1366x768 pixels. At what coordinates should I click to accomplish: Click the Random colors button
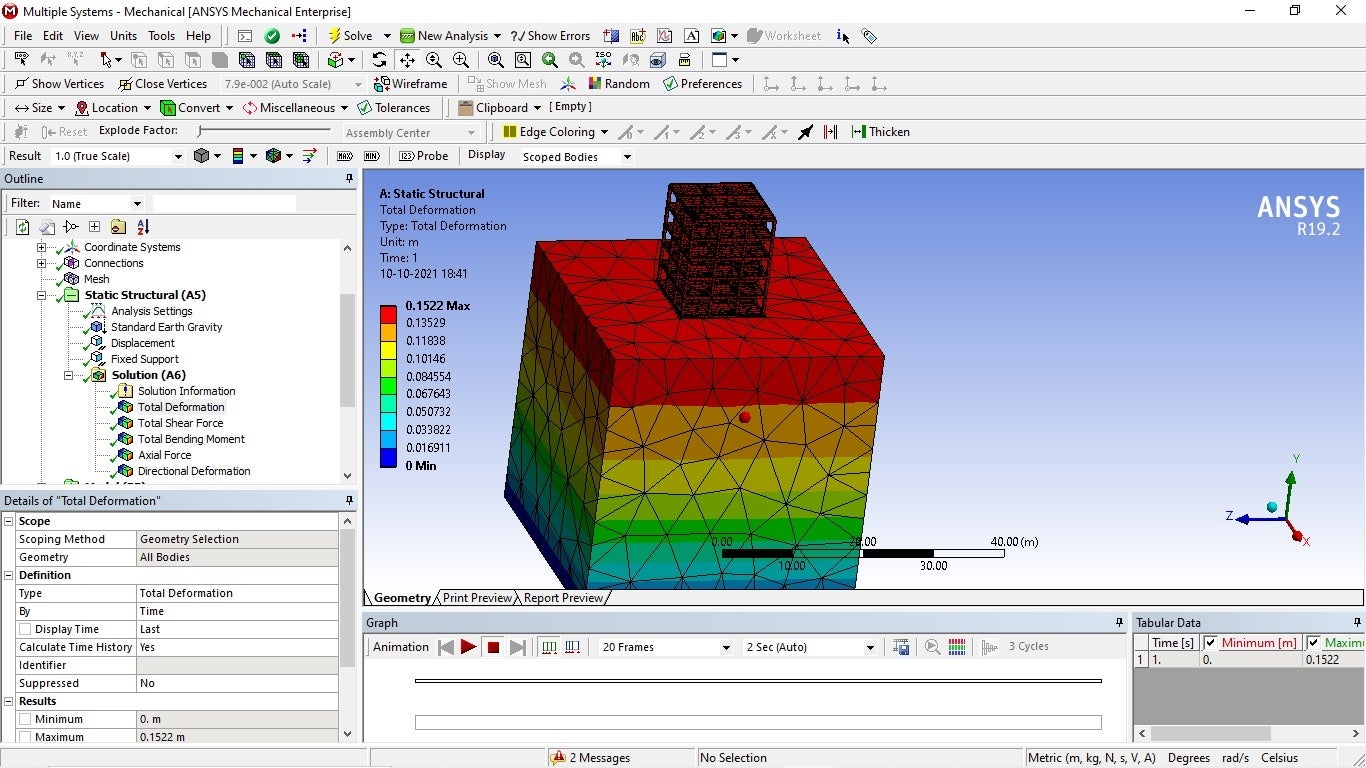click(x=619, y=84)
